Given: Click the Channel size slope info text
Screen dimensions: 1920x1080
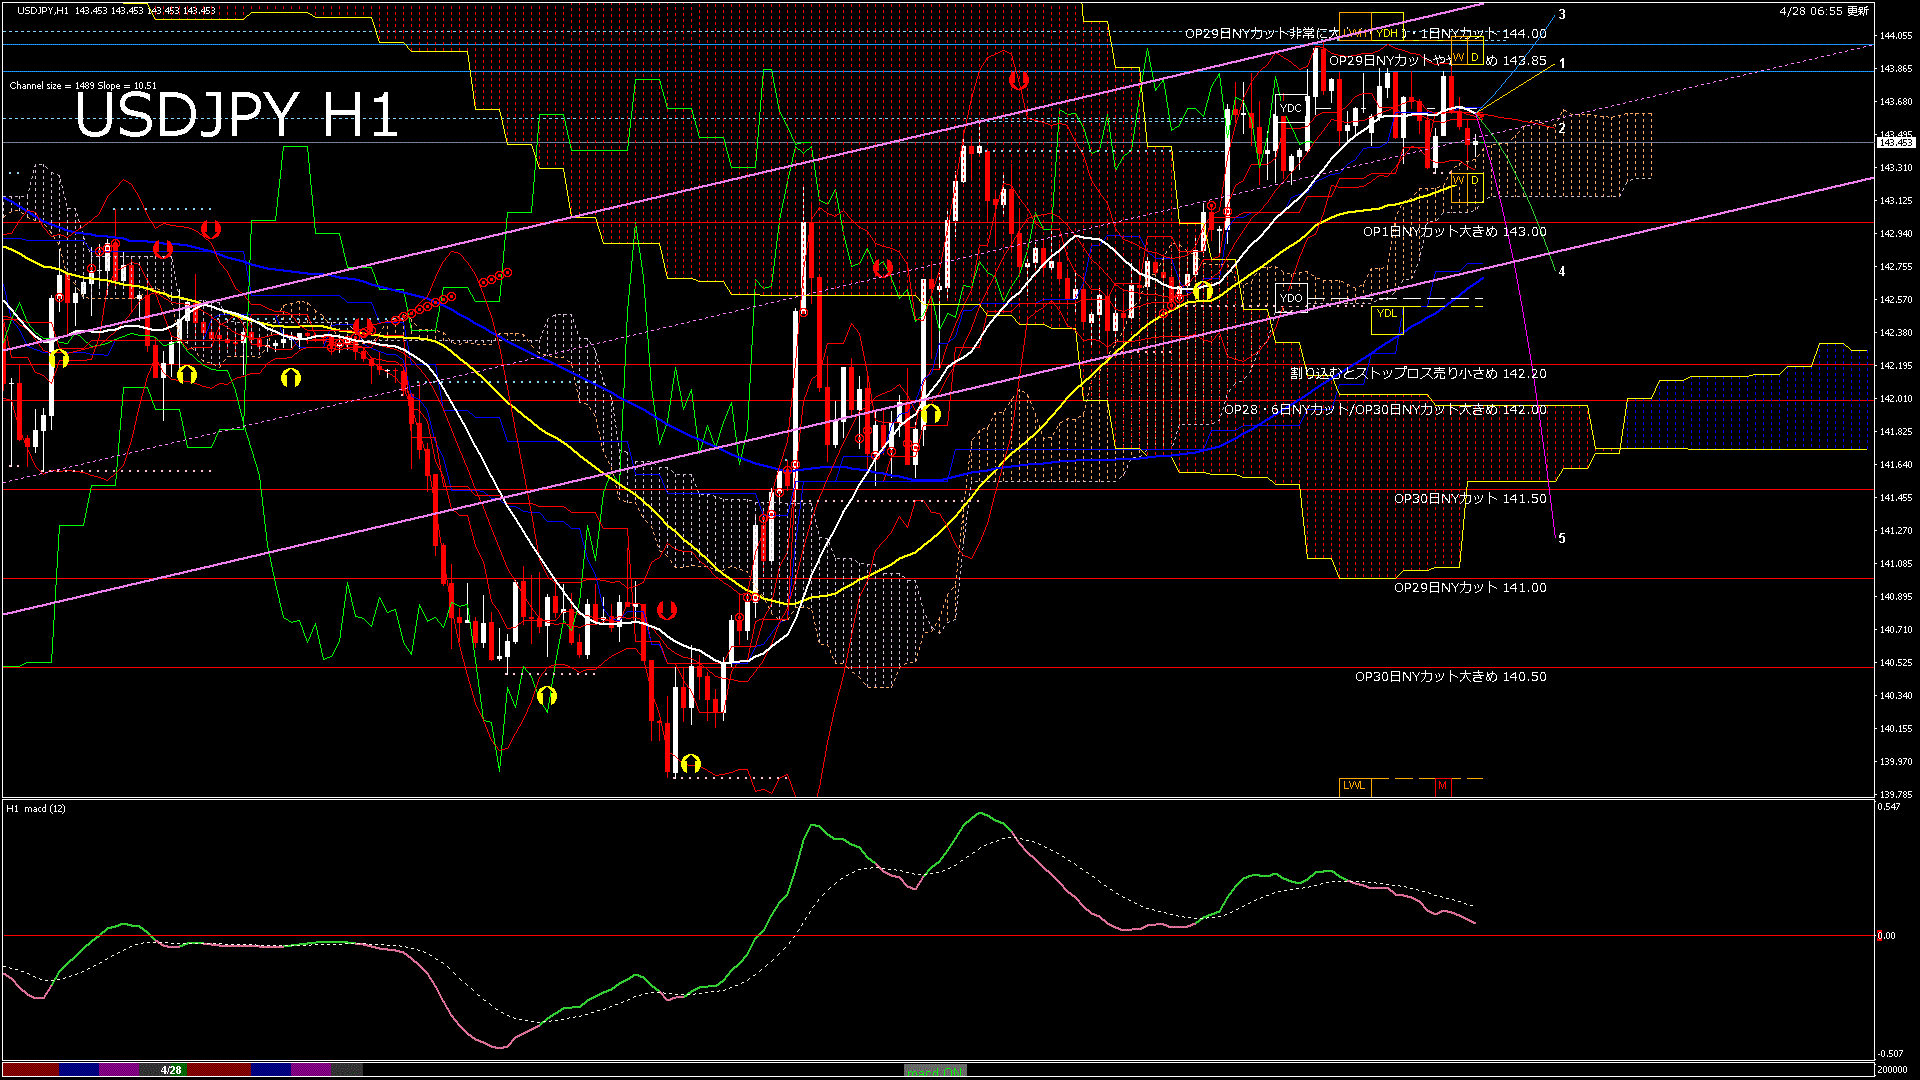Looking at the screenshot, I should click(83, 86).
